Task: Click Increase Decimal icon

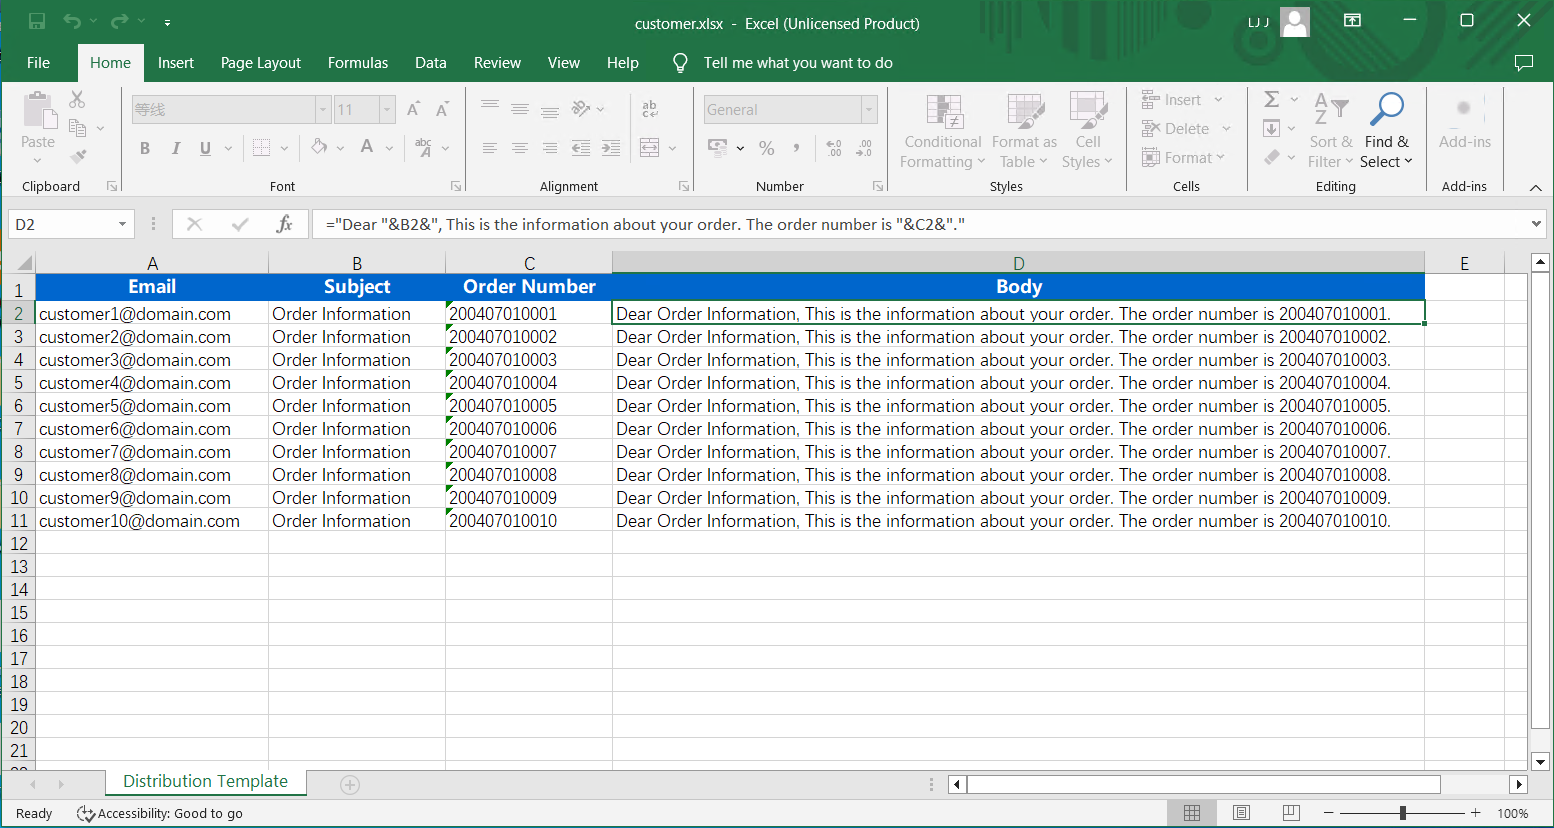Action: [834, 148]
